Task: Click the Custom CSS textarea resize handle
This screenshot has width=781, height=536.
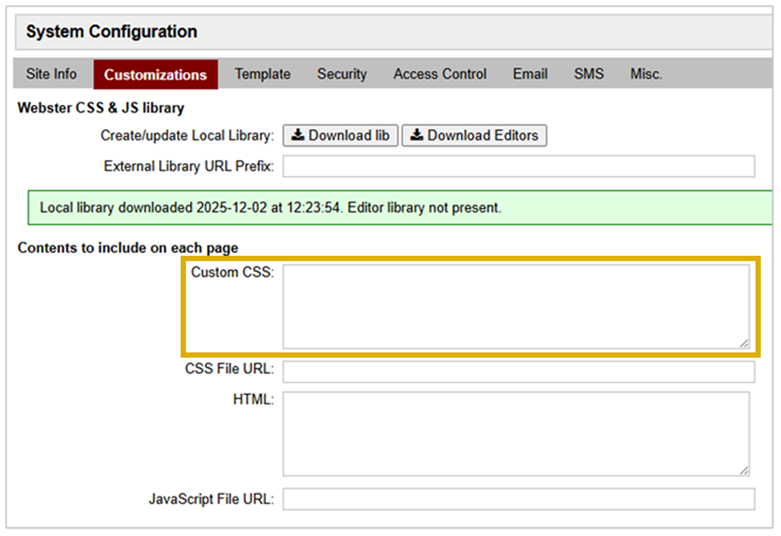Action: pyautogui.click(x=744, y=343)
